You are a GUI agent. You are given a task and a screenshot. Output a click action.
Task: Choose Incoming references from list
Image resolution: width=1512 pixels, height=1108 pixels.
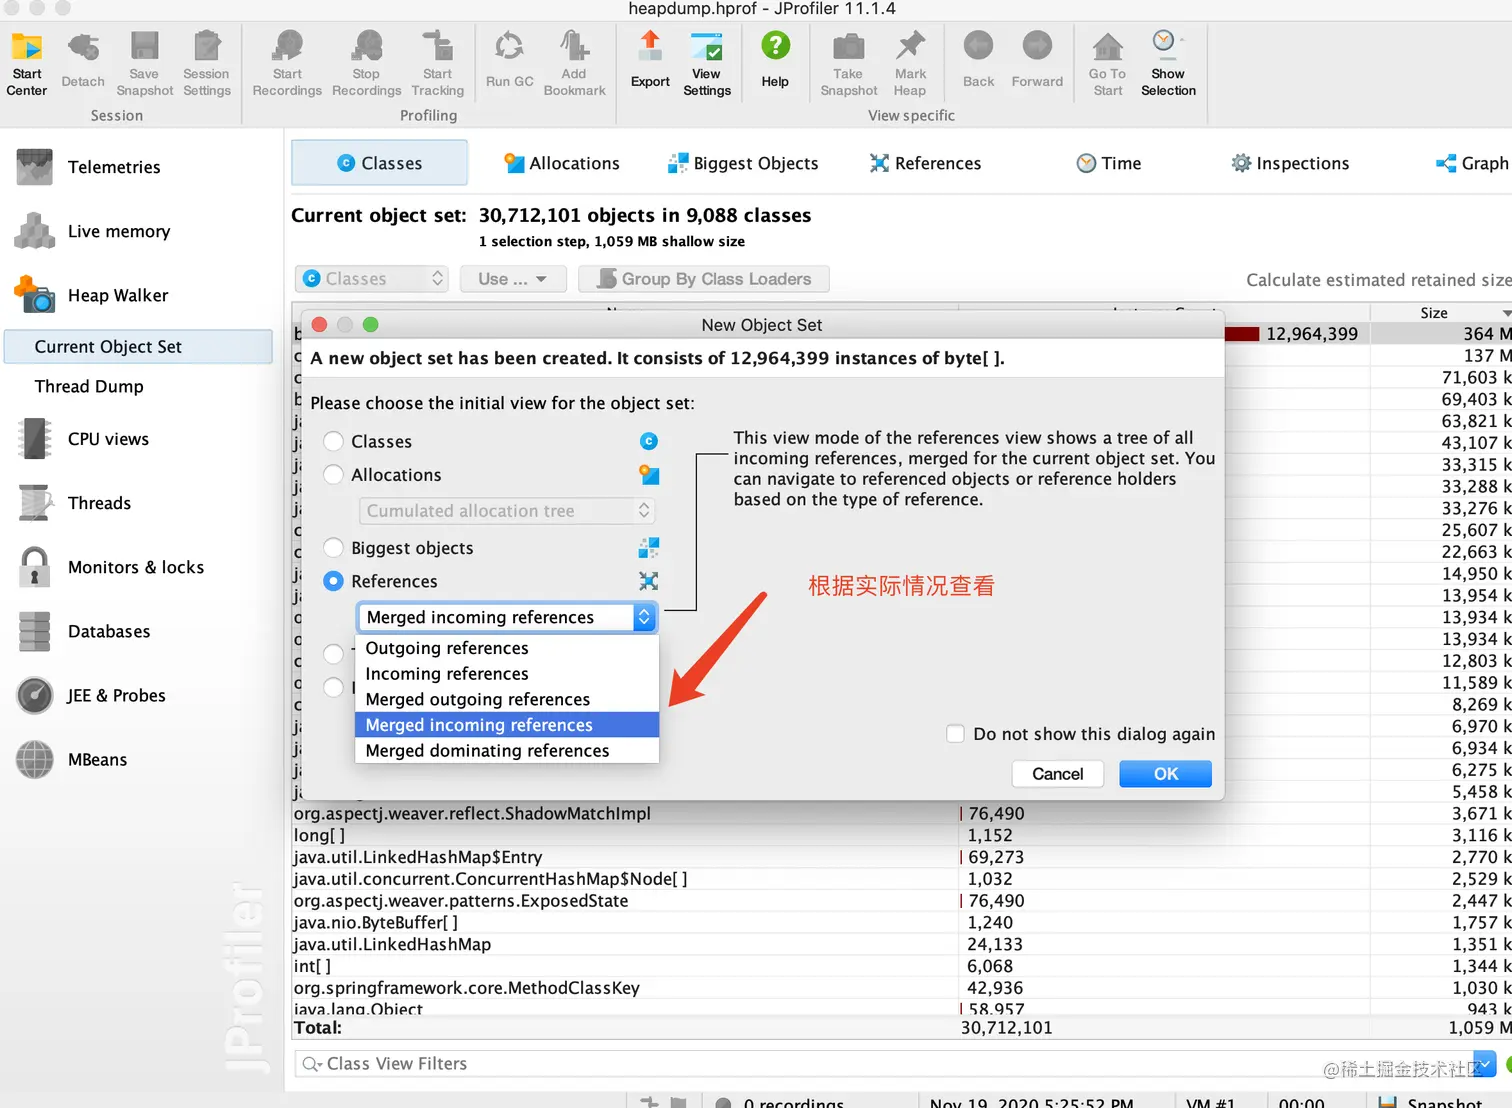tap(507, 674)
